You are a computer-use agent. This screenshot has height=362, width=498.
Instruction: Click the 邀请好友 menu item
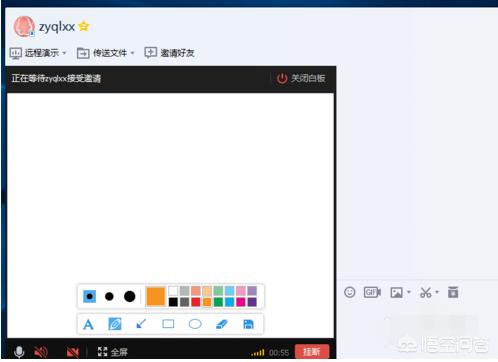170,53
